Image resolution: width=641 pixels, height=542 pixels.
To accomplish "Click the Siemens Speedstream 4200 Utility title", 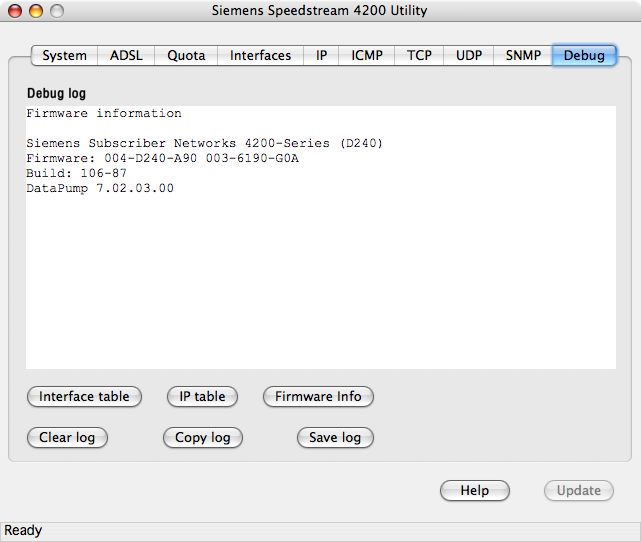I will click(x=319, y=10).
